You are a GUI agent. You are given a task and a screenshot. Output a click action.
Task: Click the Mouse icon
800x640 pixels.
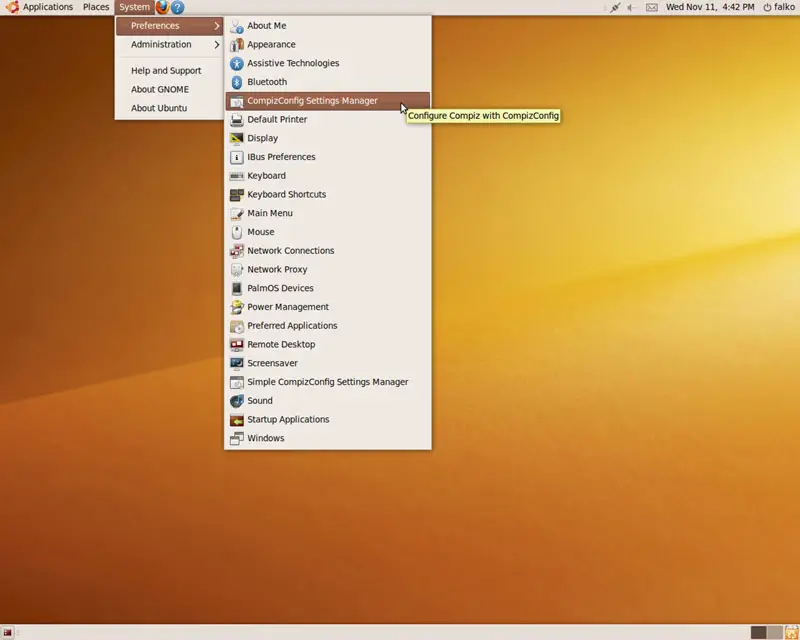(x=236, y=232)
